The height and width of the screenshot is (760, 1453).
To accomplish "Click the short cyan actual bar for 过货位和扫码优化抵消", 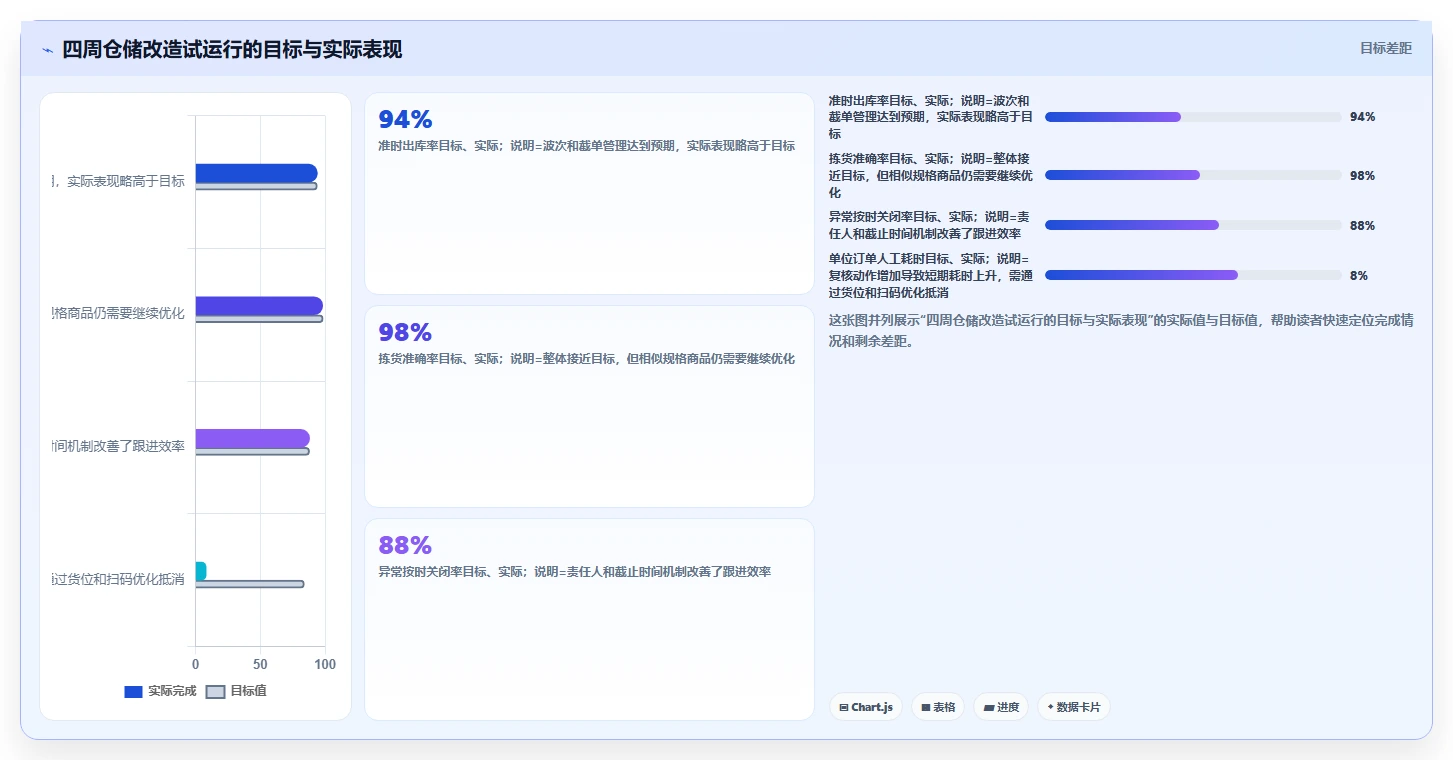I will (x=200, y=571).
